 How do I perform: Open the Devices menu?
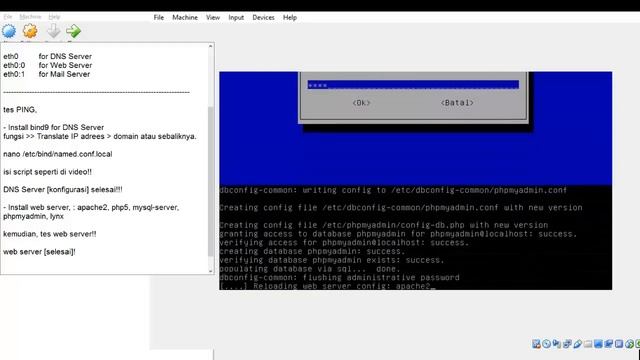pos(263,17)
